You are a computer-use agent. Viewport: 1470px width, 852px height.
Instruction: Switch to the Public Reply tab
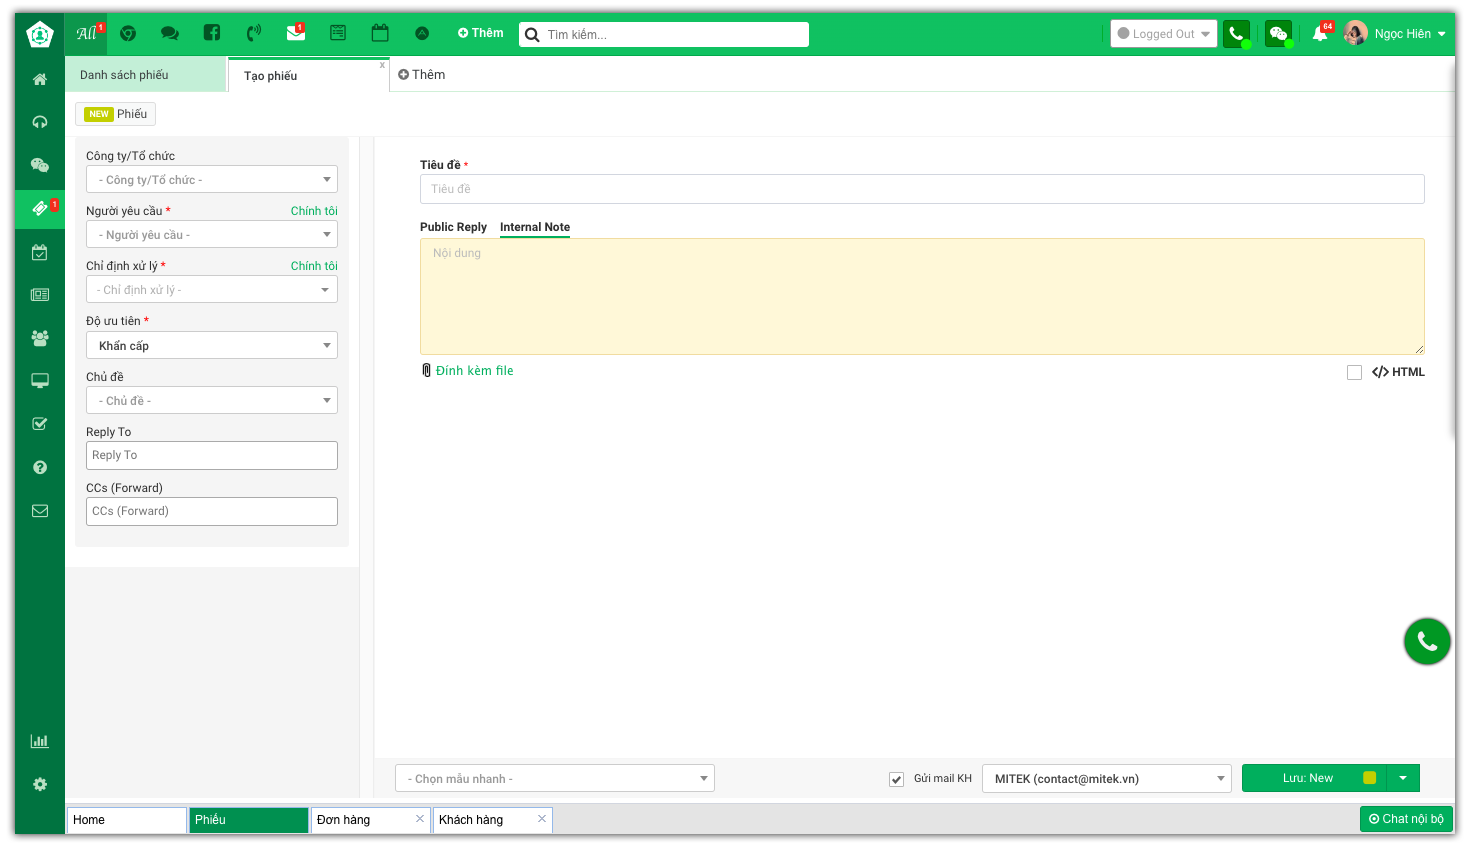(453, 227)
